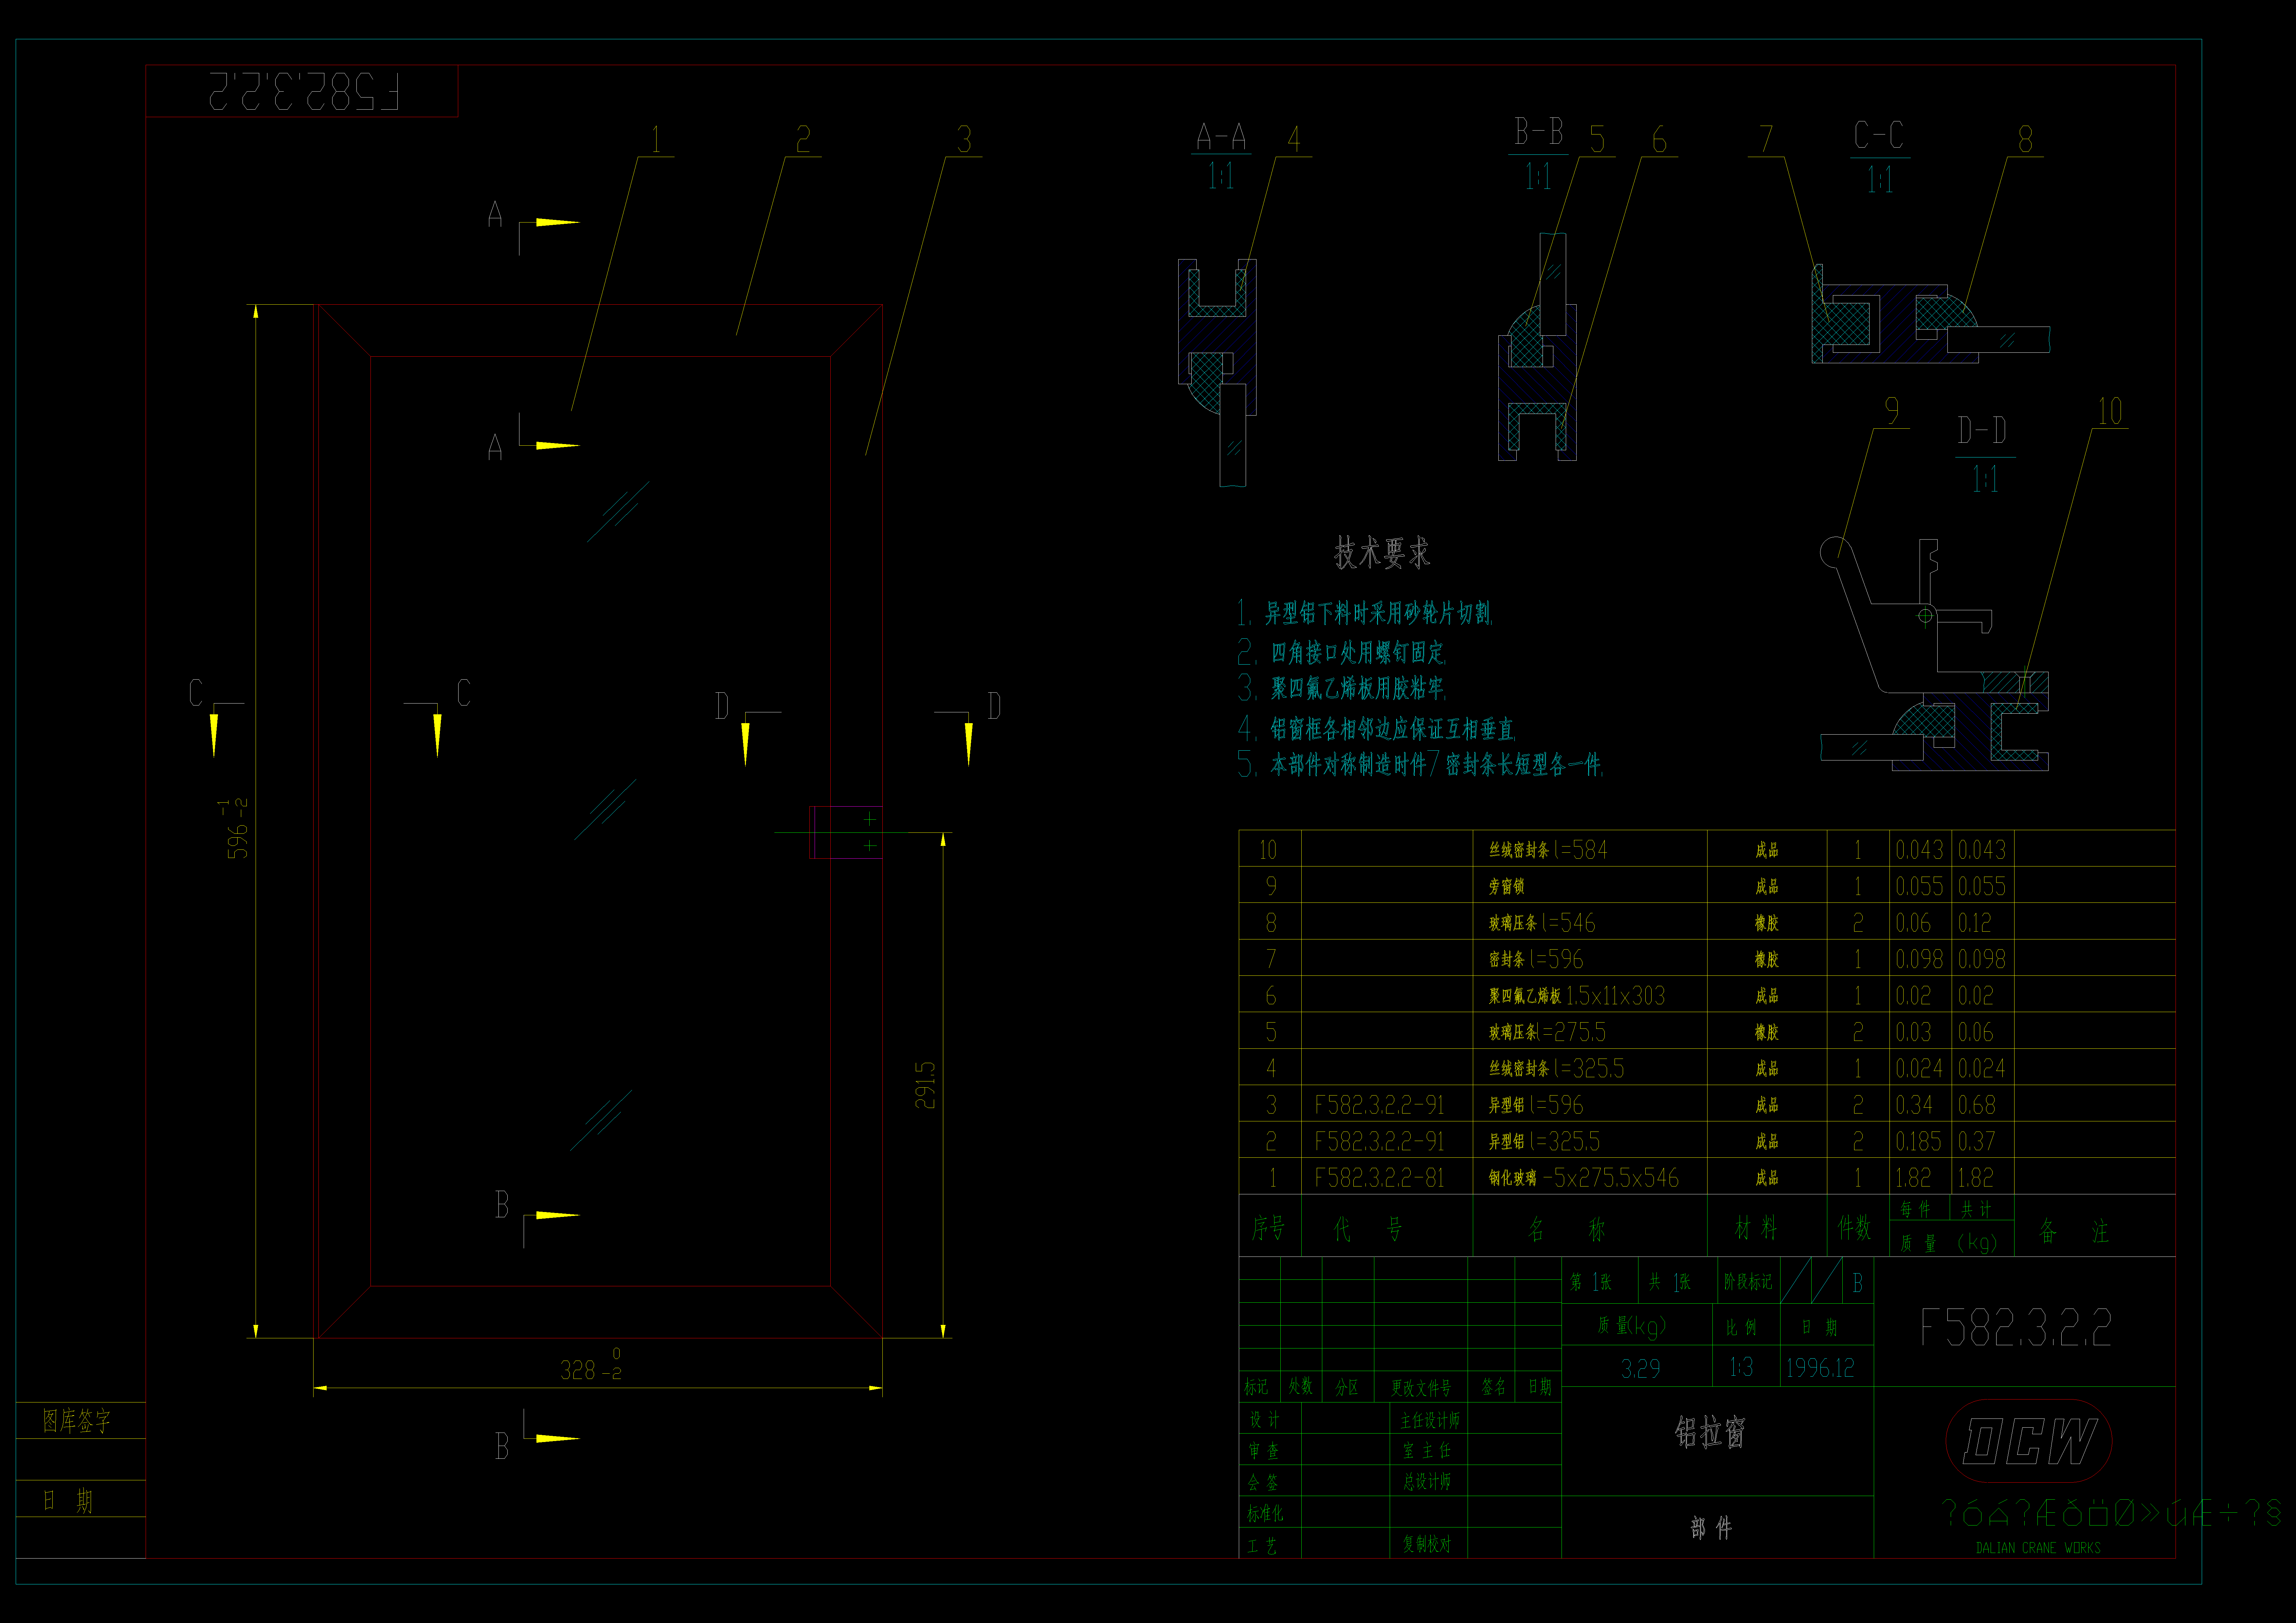
Task: Pick the note "聚四氟乙烯板用胶粘牢"
Action: coord(1358,688)
